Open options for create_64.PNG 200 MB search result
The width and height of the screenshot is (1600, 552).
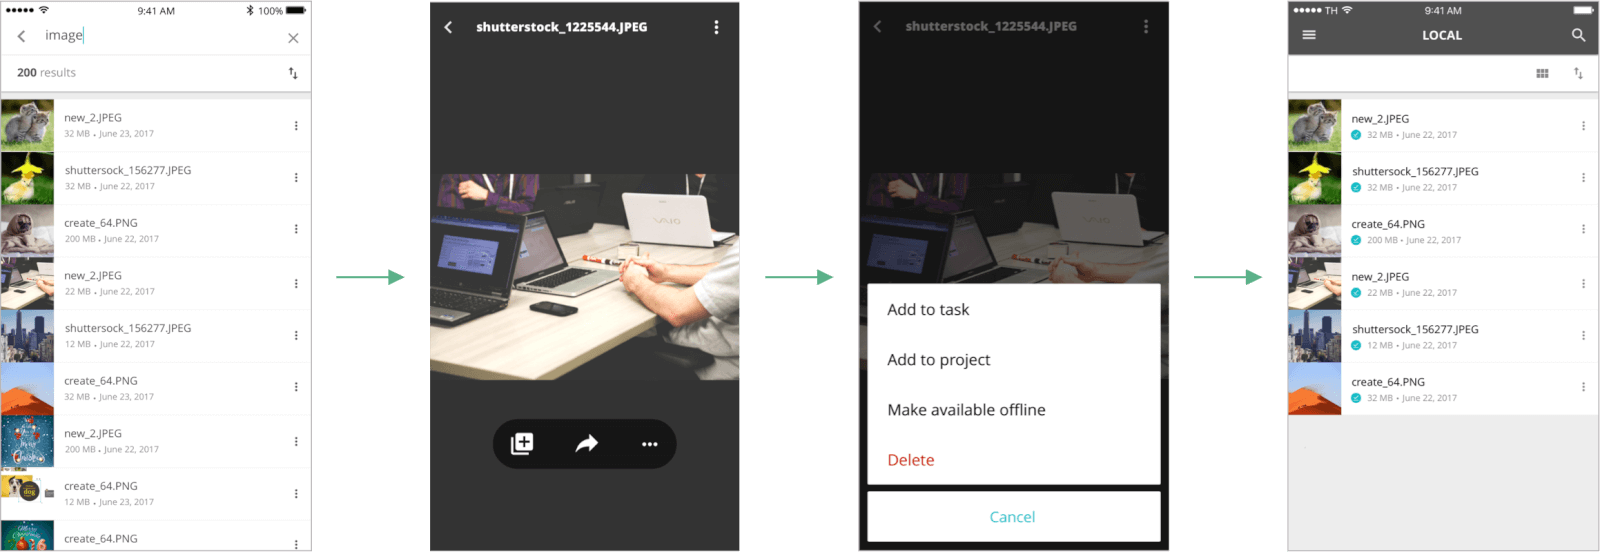pyautogui.click(x=296, y=229)
